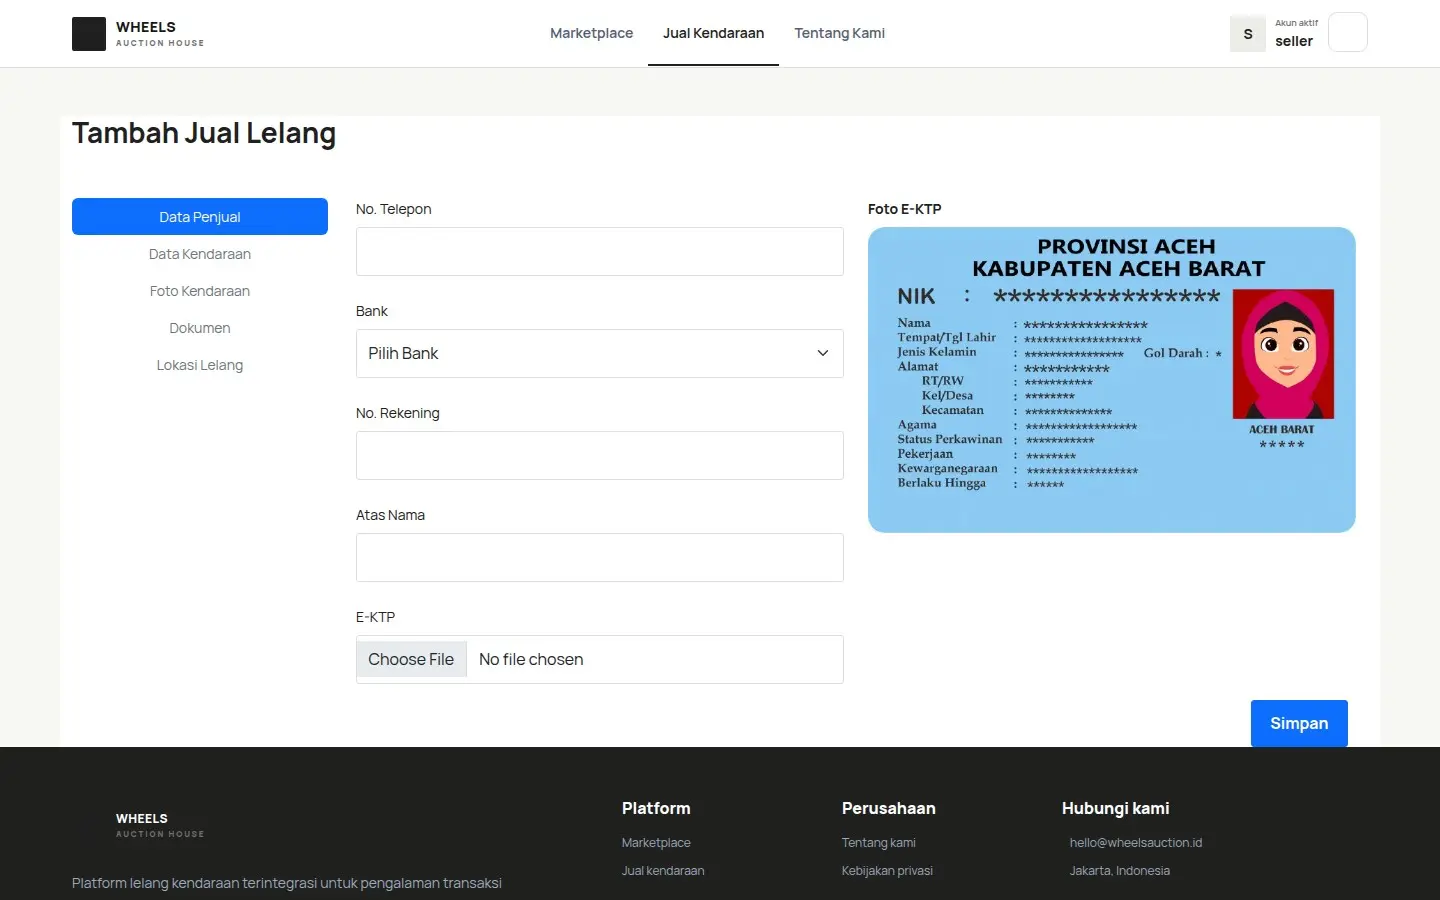
Task: Go to the Tentang Kami nav item
Action: [x=839, y=33]
